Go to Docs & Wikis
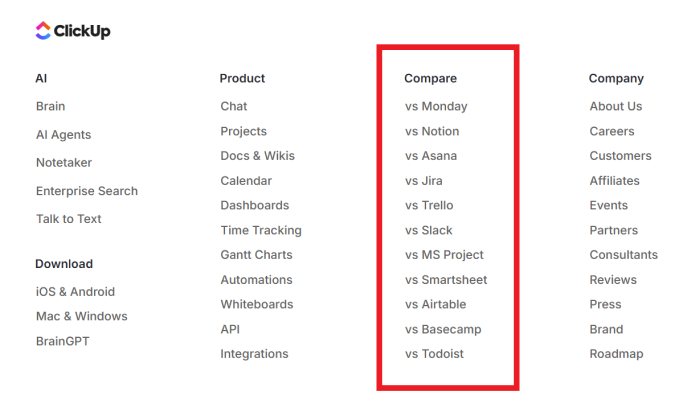Screen dimensions: 675x400 (257, 156)
